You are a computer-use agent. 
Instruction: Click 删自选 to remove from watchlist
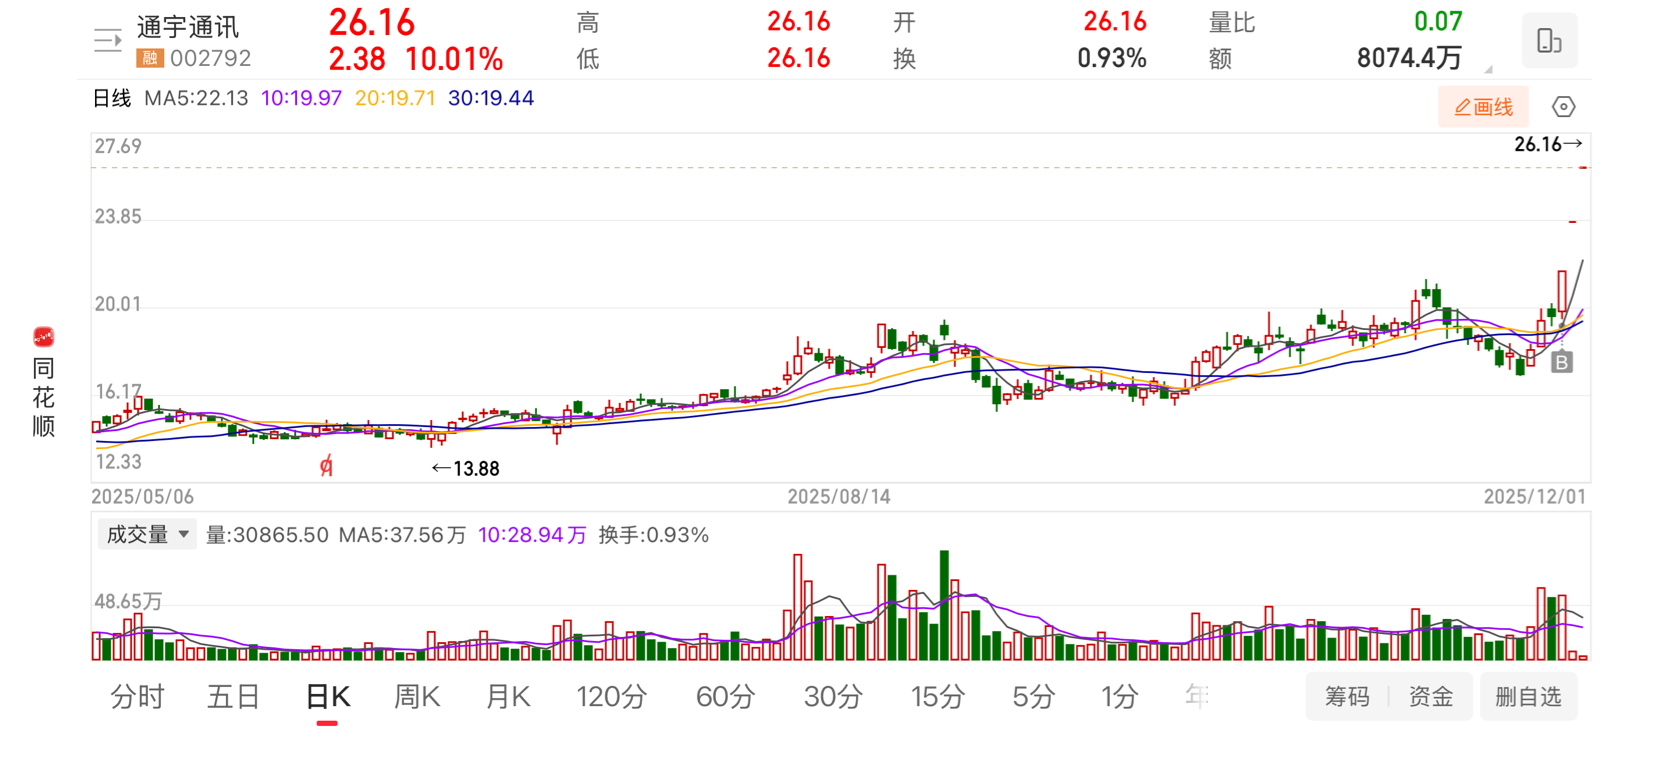(x=1528, y=697)
